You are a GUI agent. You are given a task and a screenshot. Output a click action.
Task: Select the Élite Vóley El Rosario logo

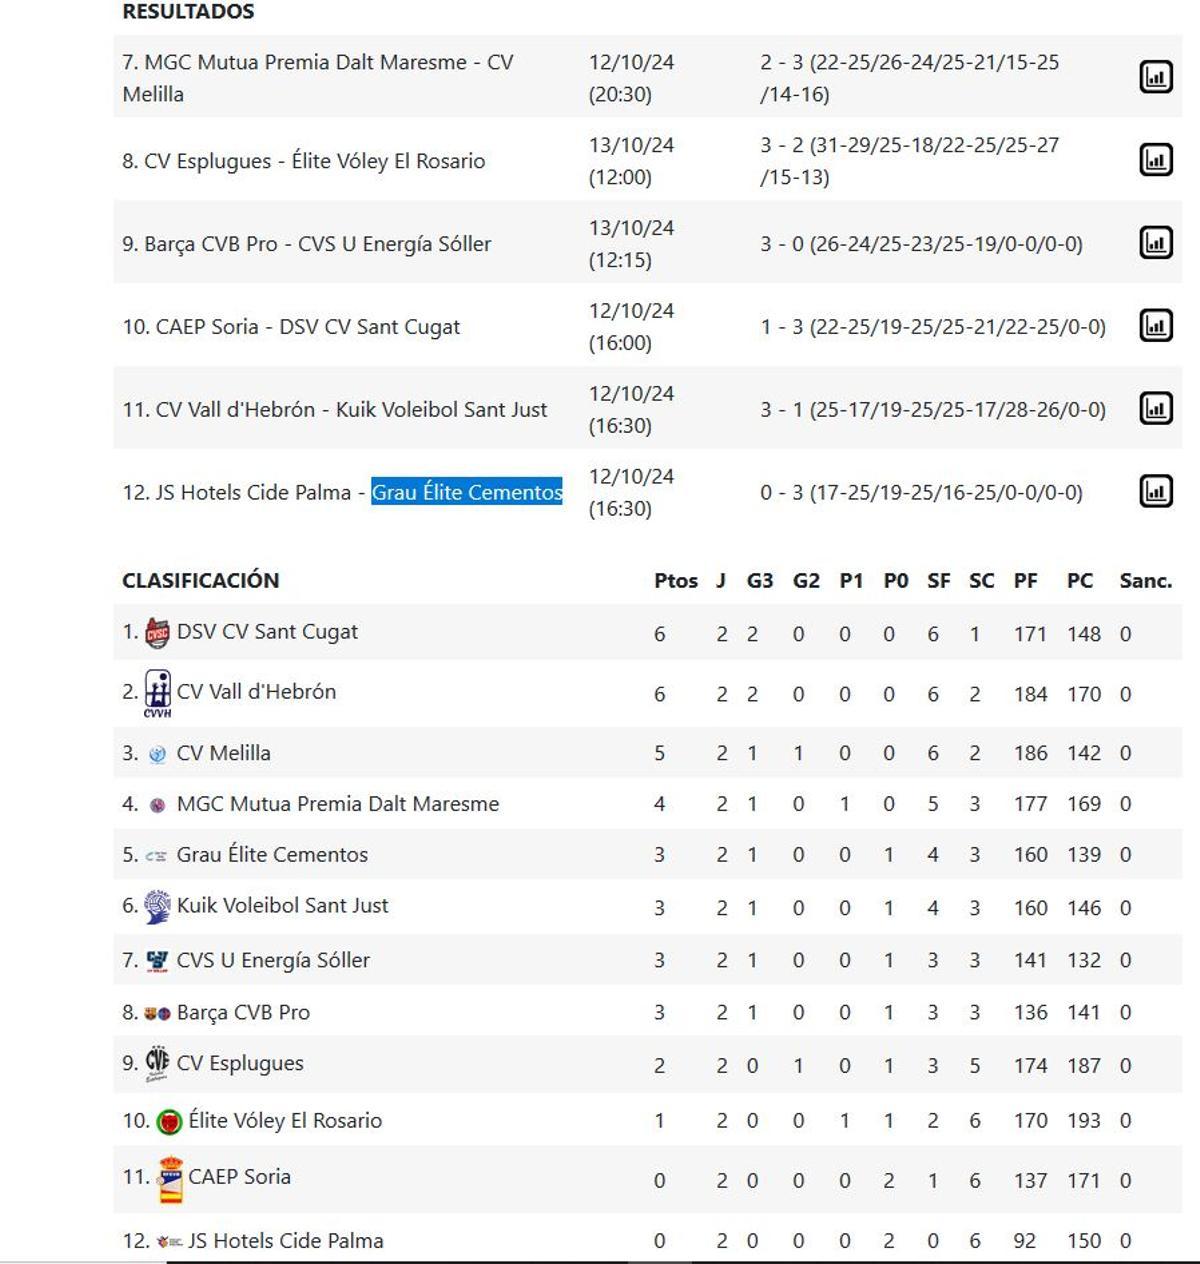(167, 1121)
